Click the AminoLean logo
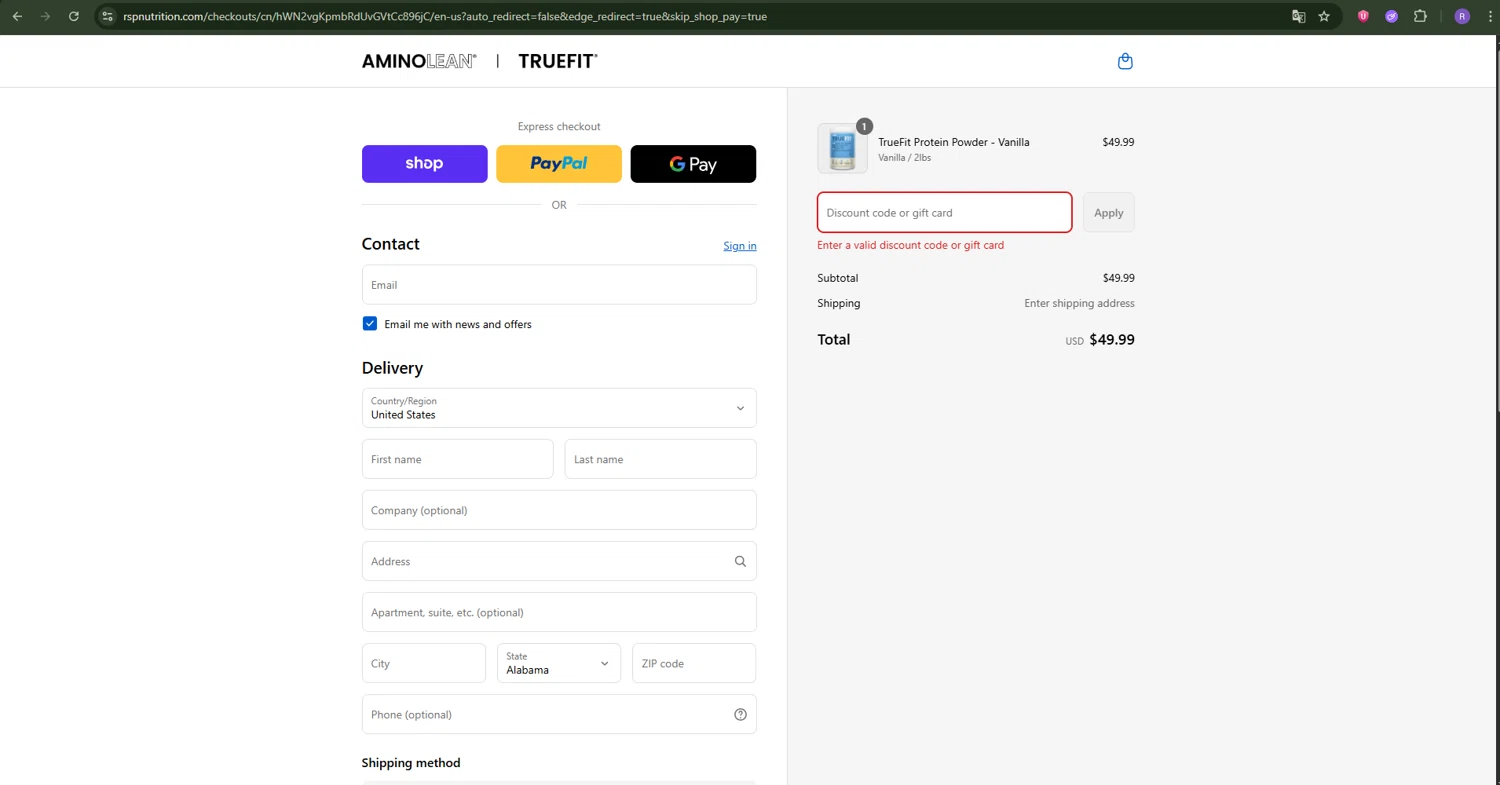1500x785 pixels. pyautogui.click(x=419, y=61)
